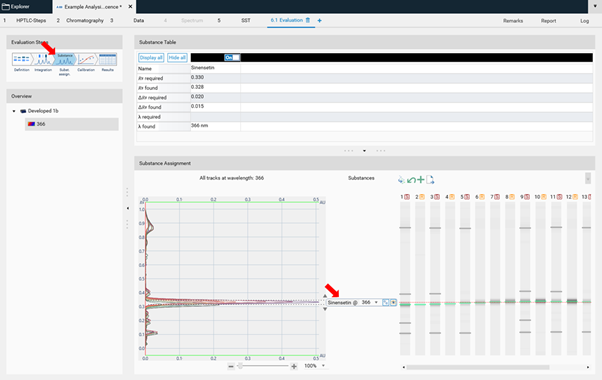Click the track 1 sample badge
The width and height of the screenshot is (602, 380).
pyautogui.click(x=407, y=197)
